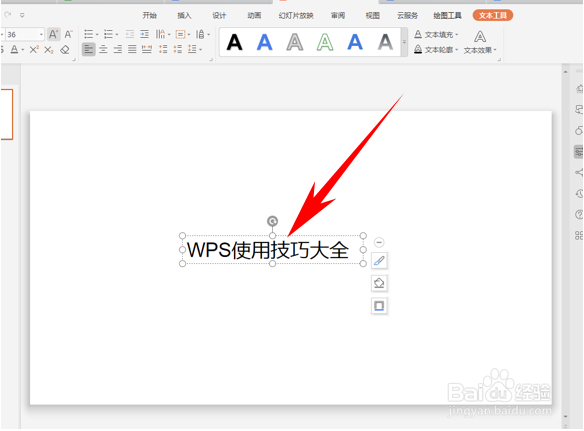Screen dimensions: 584x431
Task: Select the gray outlined text style preset
Action: (x=295, y=42)
